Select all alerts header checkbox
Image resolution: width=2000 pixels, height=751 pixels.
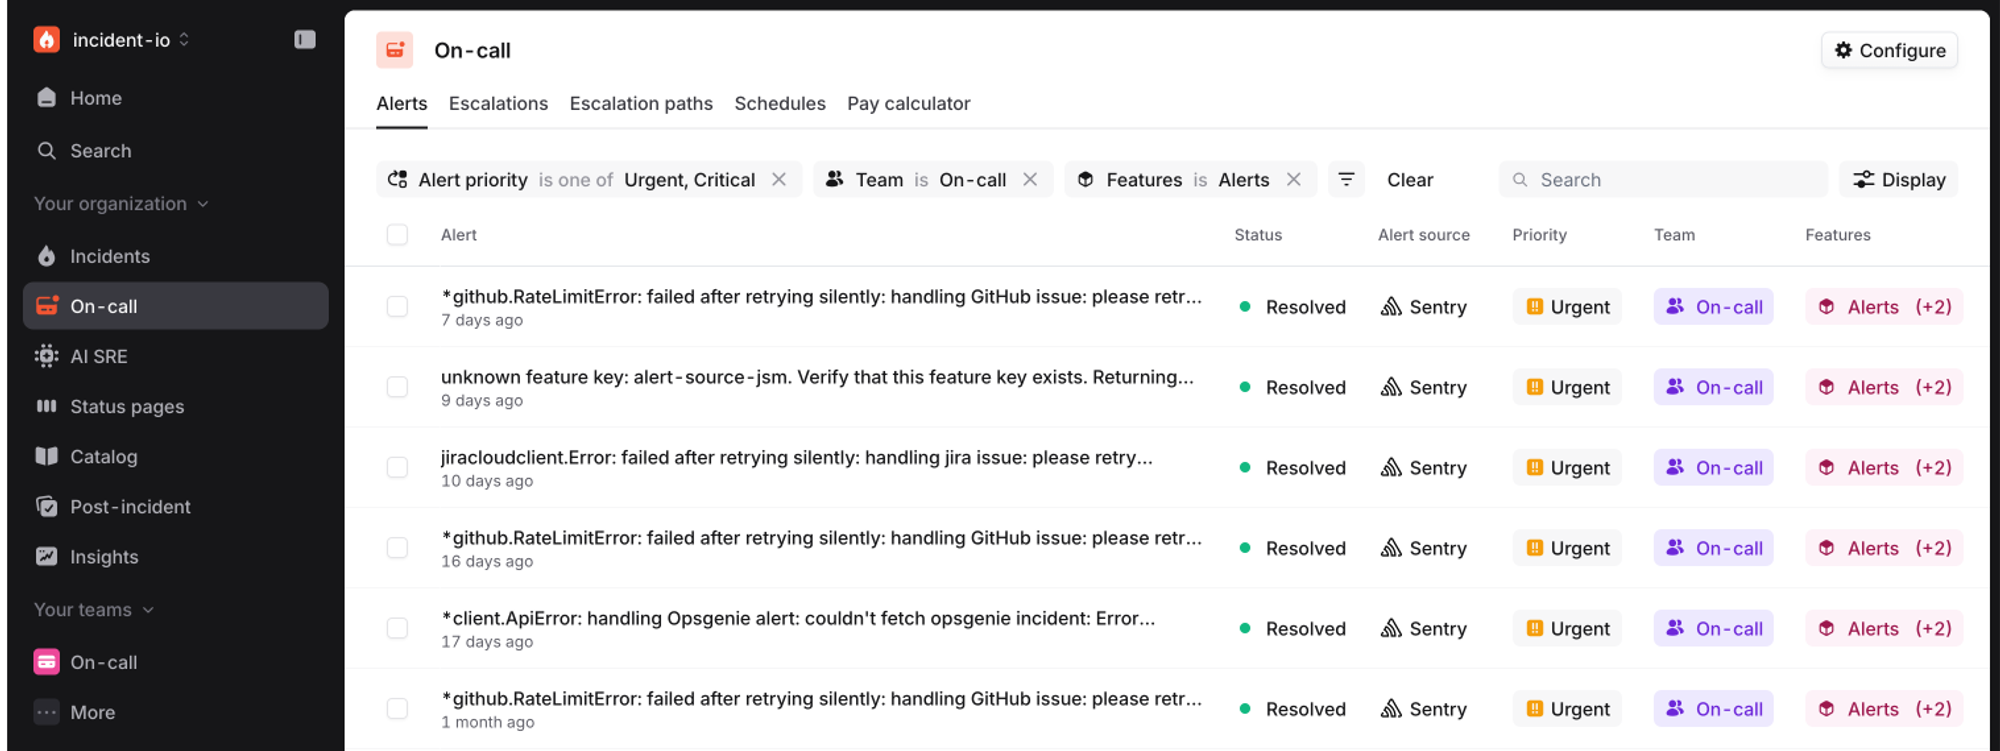click(397, 234)
